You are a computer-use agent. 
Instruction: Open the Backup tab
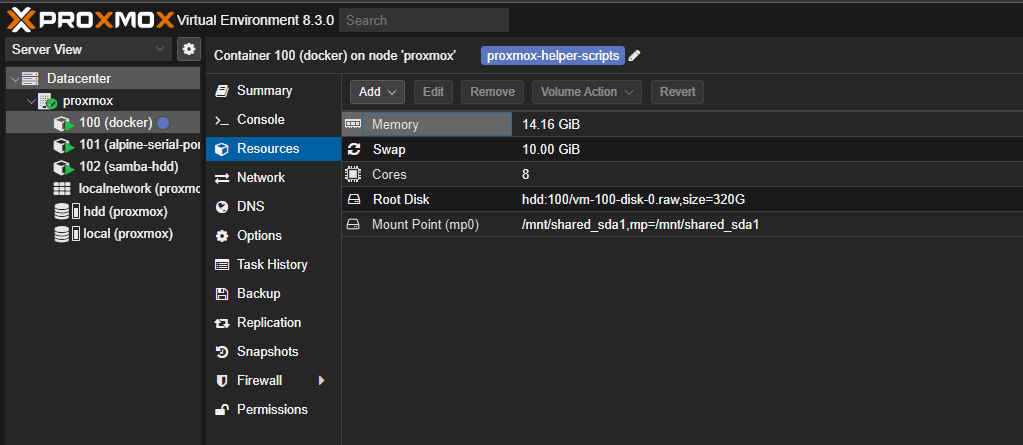click(273, 294)
